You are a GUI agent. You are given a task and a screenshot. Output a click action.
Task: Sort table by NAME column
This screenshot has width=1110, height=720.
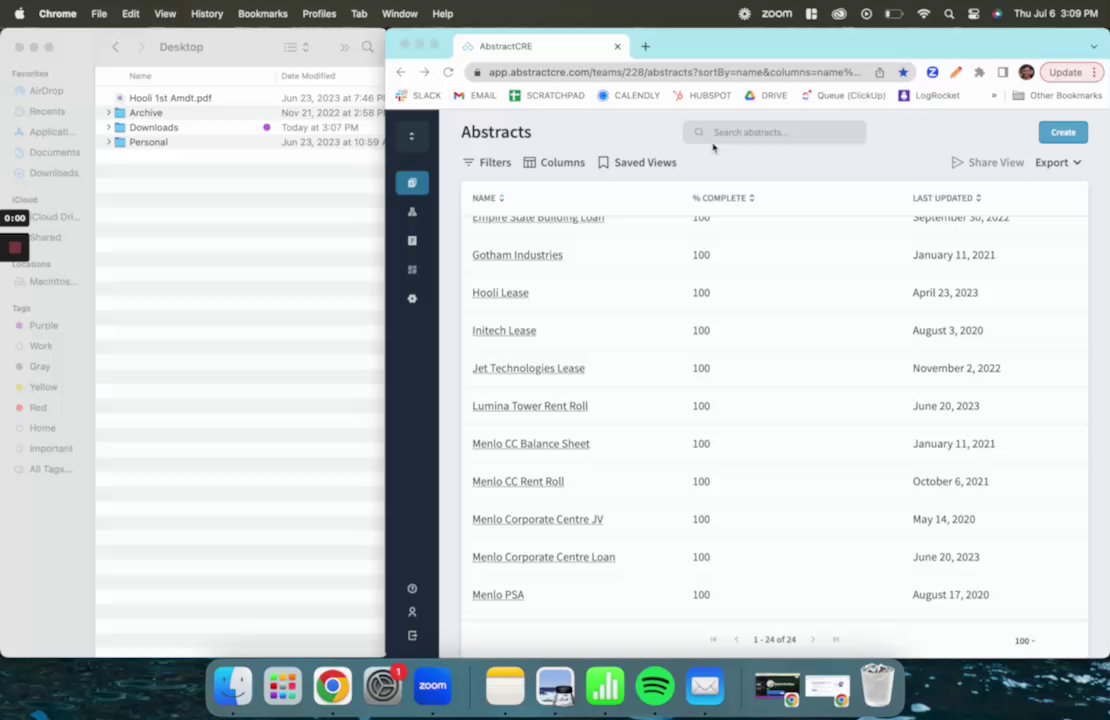point(488,198)
